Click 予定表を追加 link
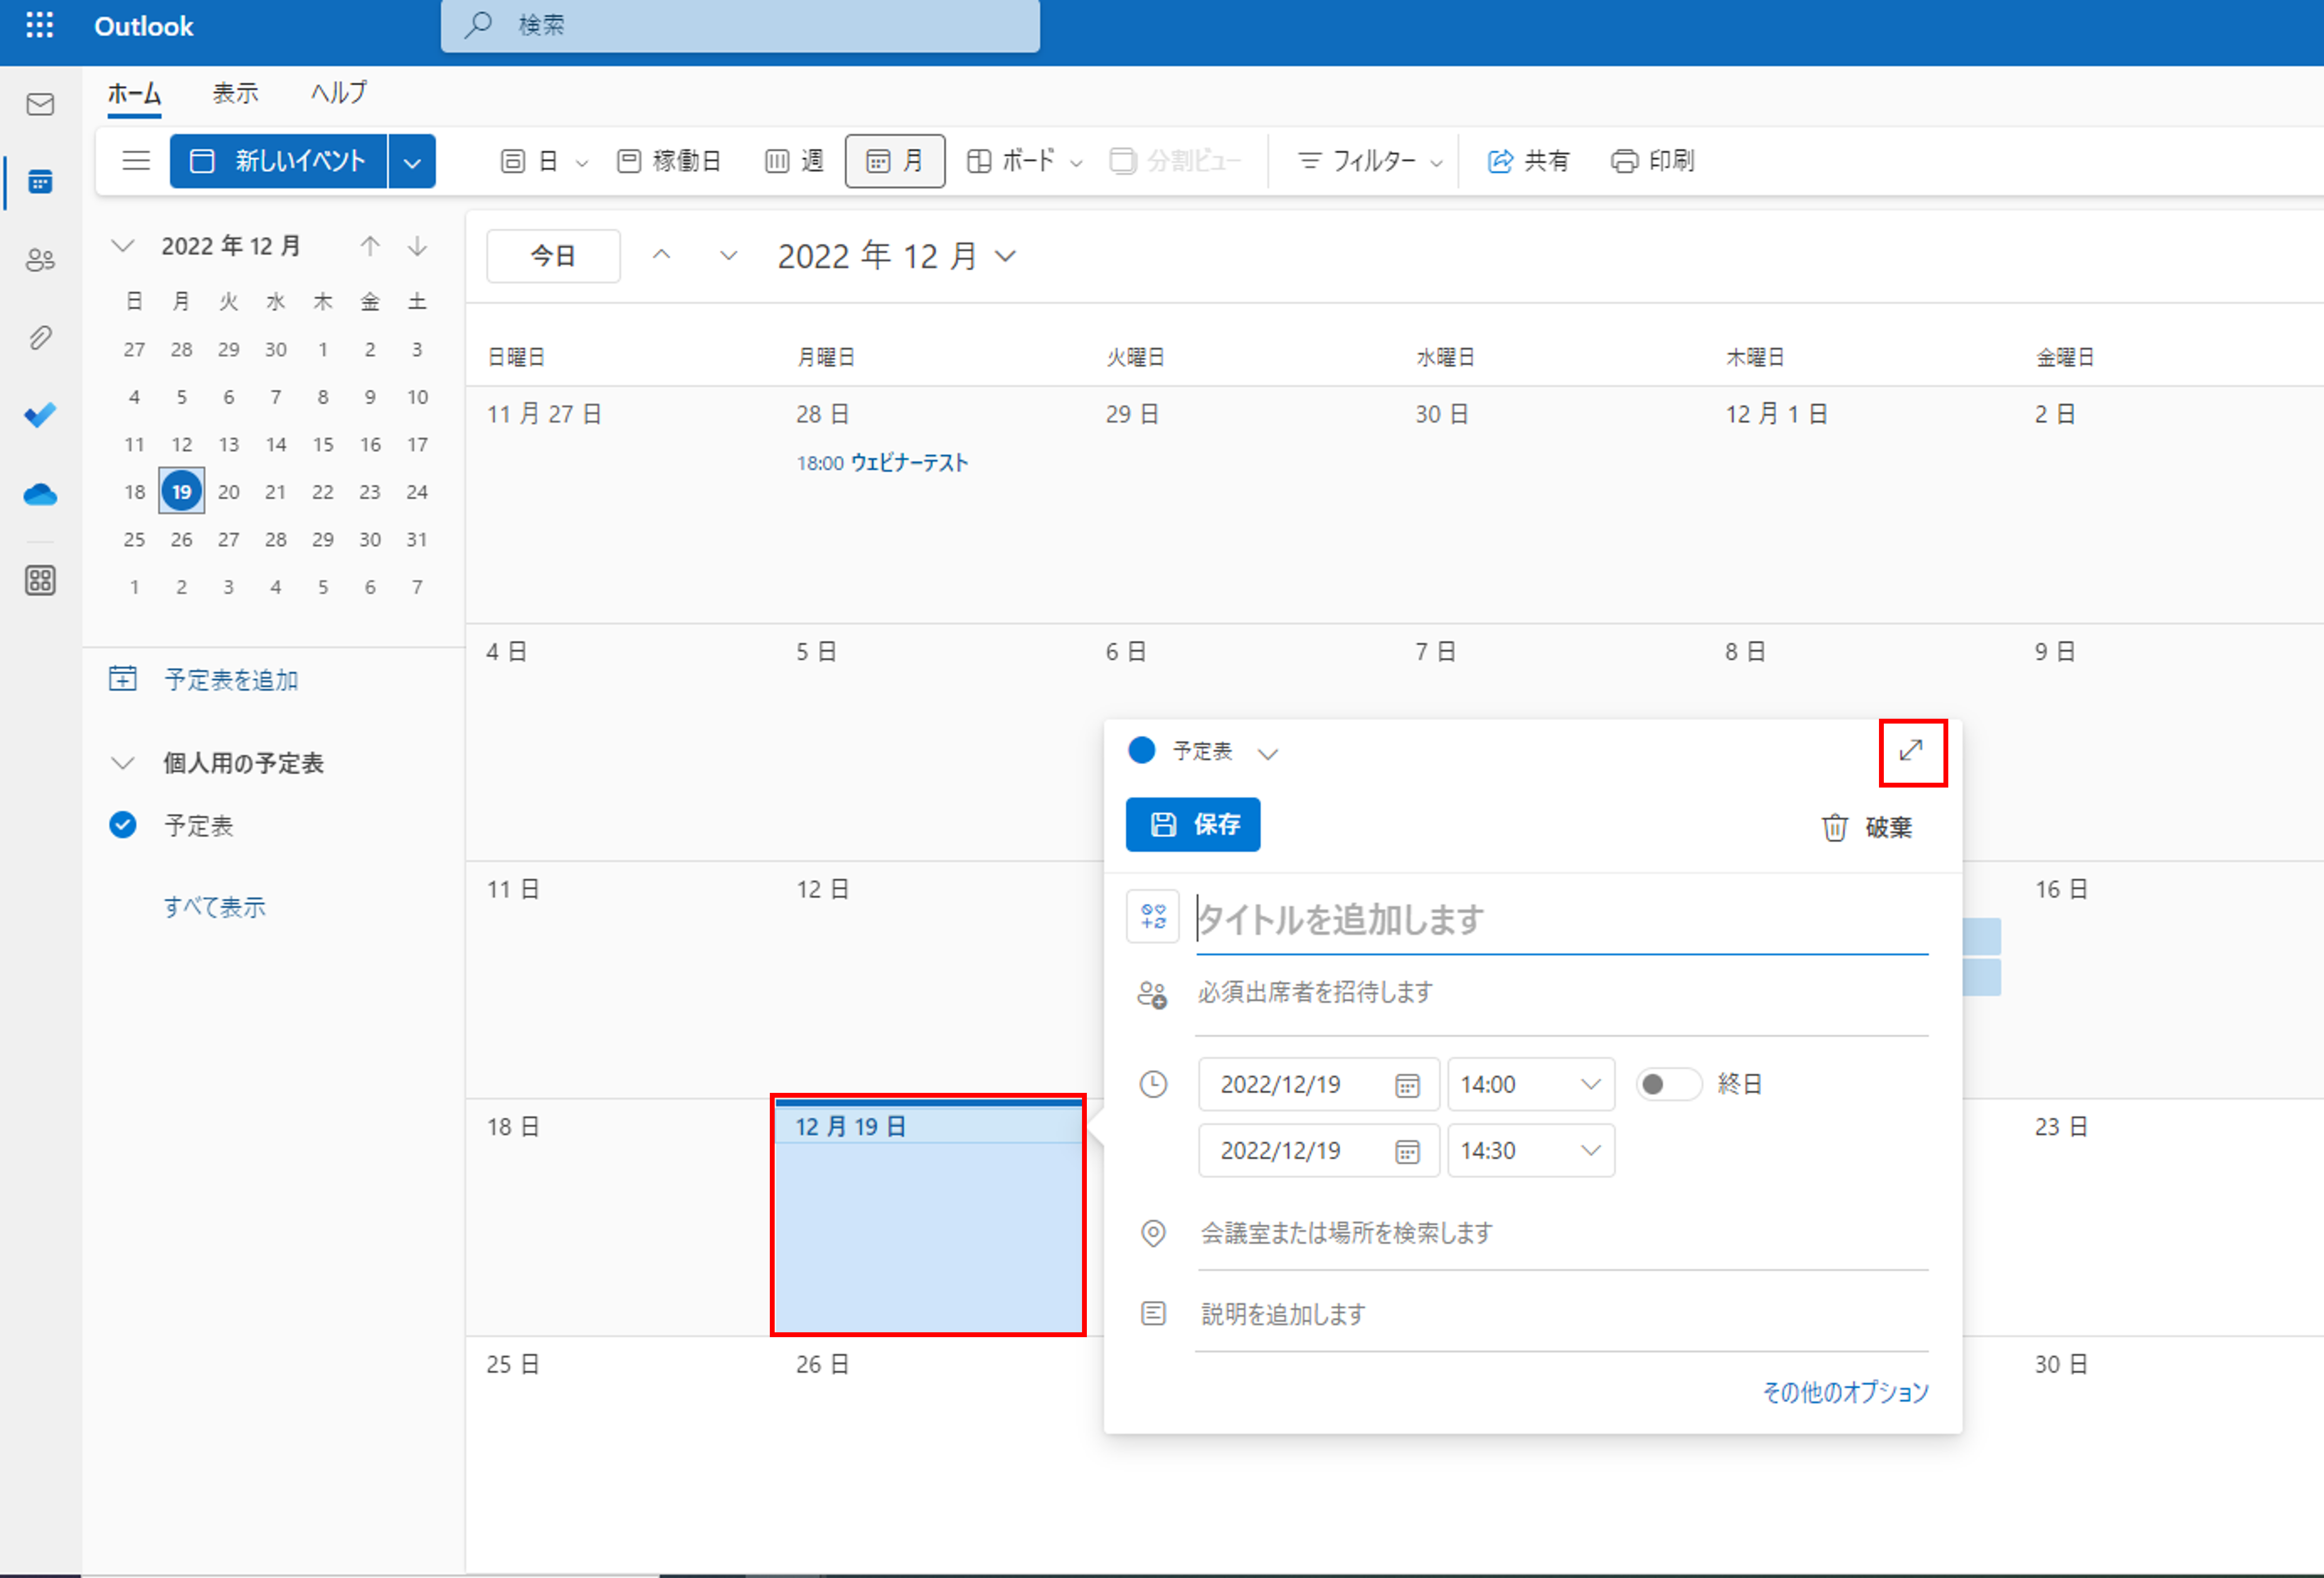Screen dimensions: 2324x1578 pyautogui.click(x=231, y=680)
